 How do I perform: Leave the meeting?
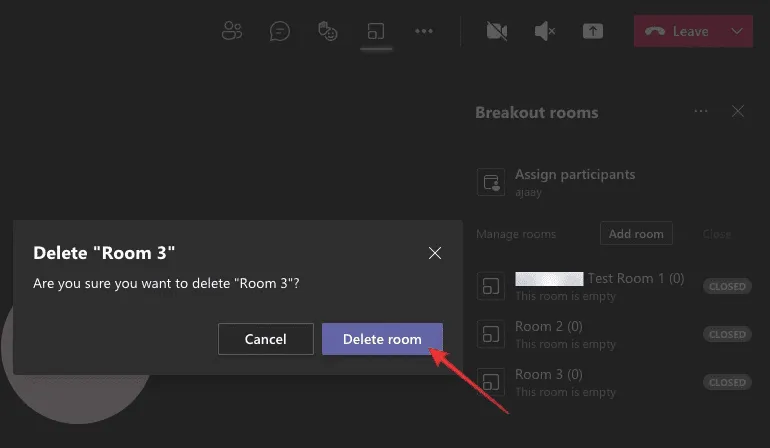click(x=678, y=31)
